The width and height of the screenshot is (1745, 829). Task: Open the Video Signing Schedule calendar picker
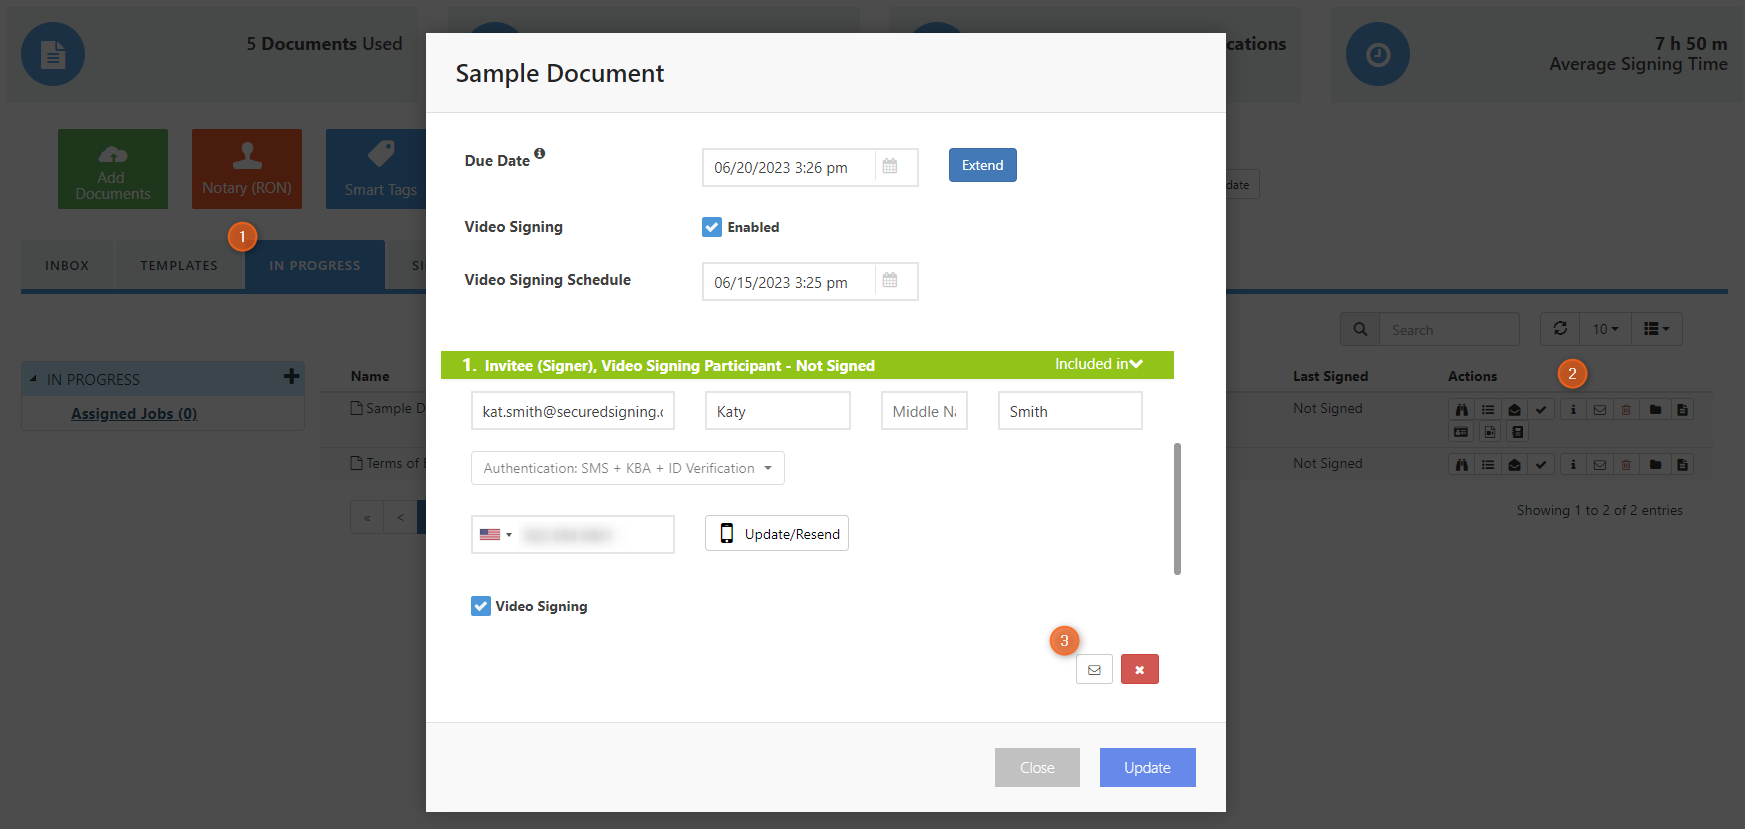click(x=890, y=281)
